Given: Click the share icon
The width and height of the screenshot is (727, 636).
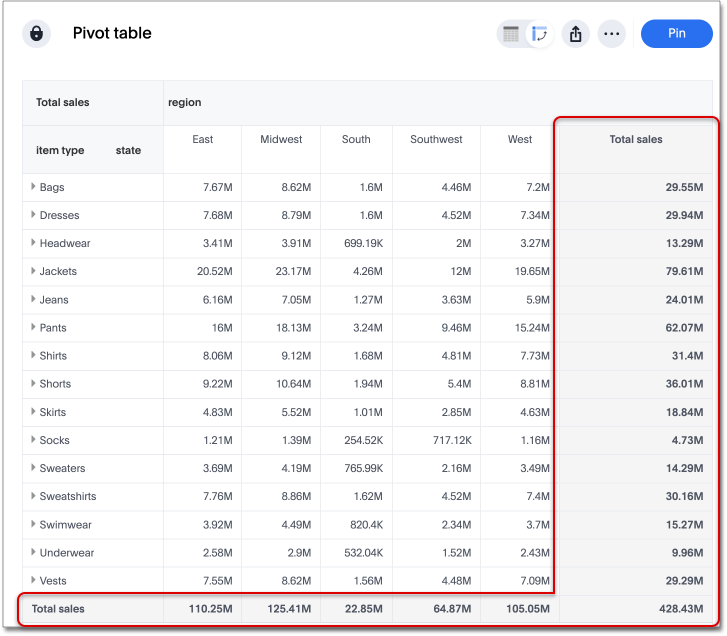Looking at the screenshot, I should pos(575,34).
